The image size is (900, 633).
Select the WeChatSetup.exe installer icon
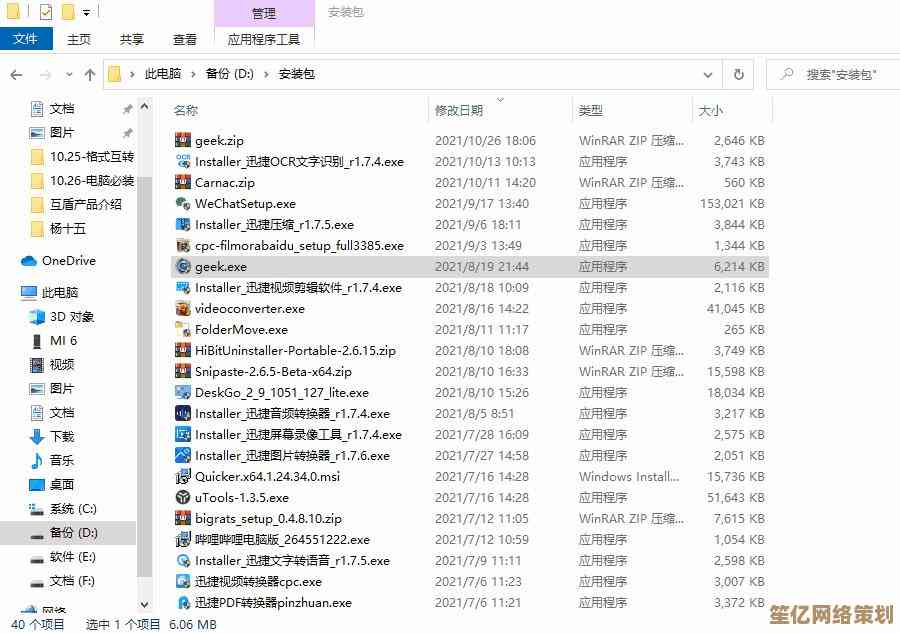[183, 204]
